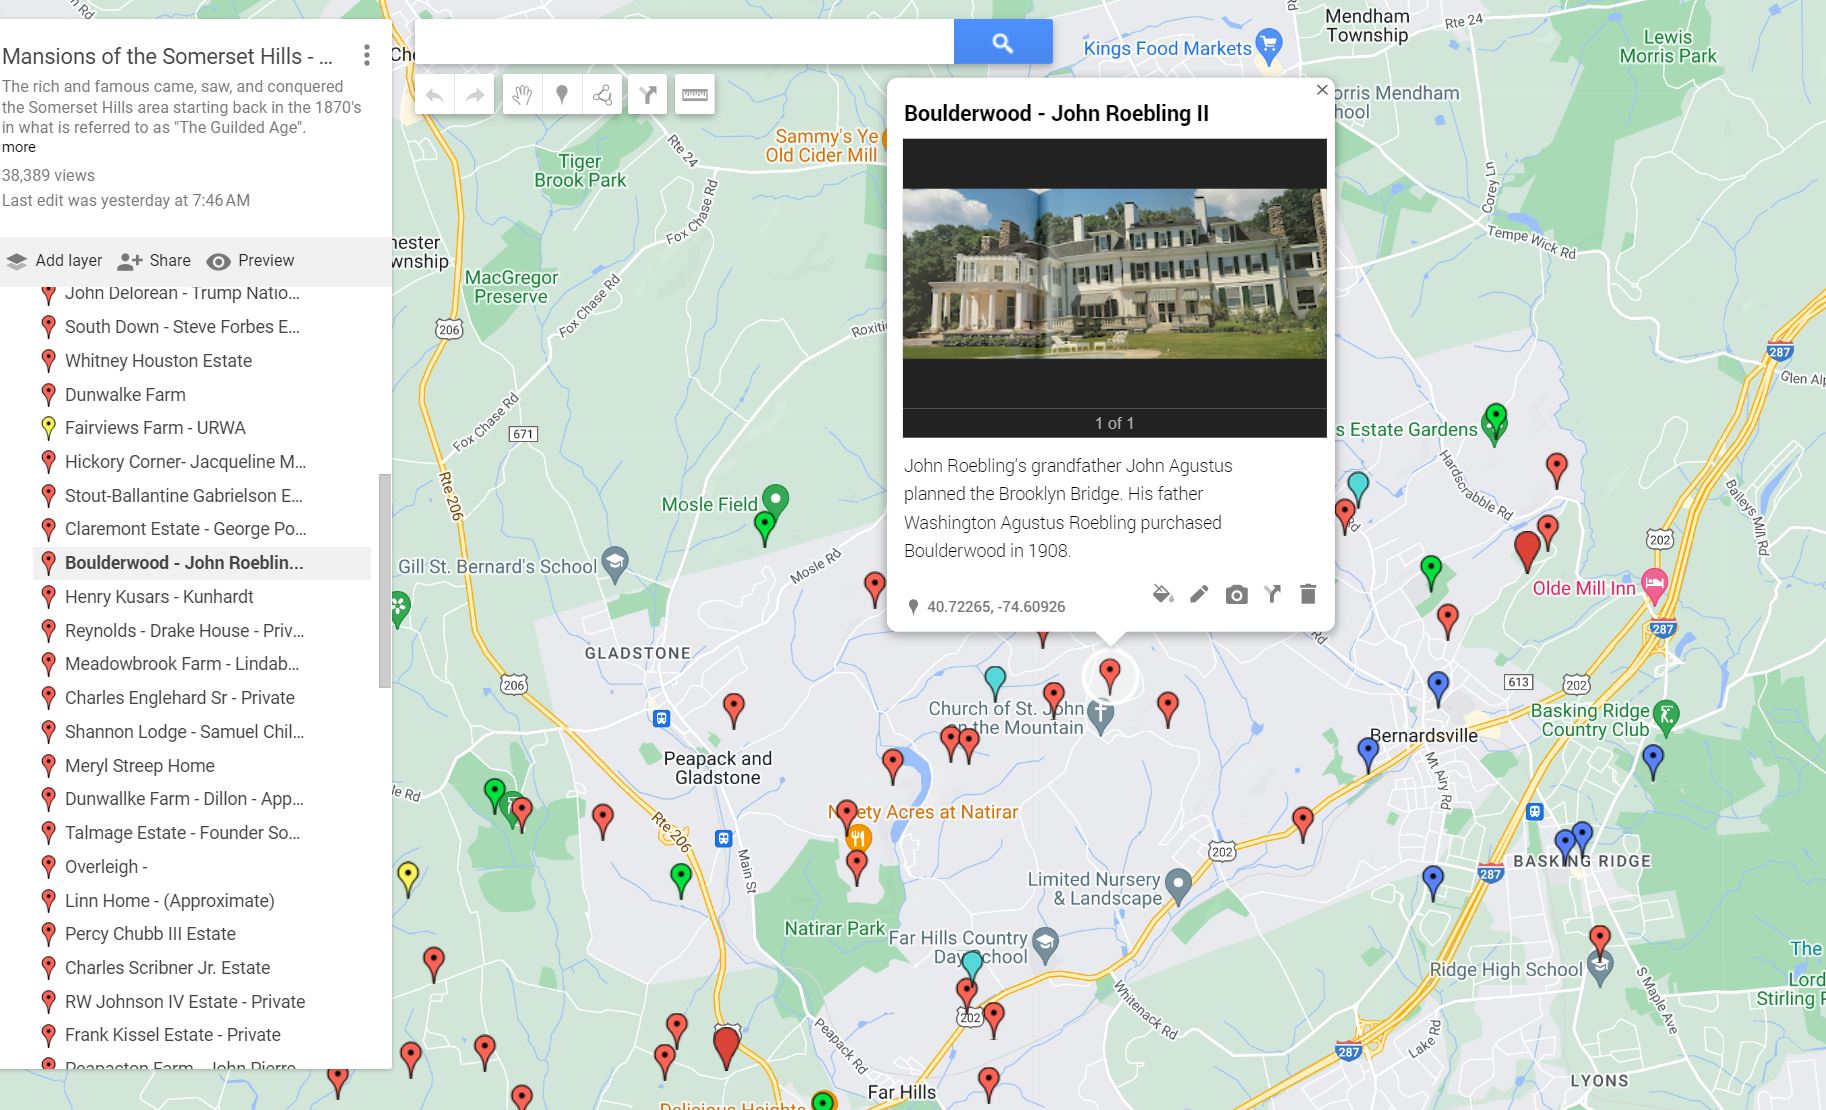Screen dimensions: 1826x1110
Task: Select the Add marker tool
Action: (x=562, y=95)
